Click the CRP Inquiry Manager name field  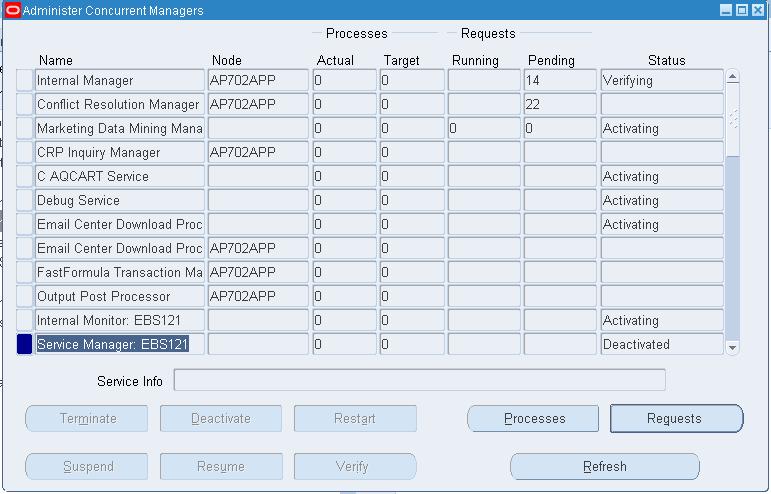tap(119, 153)
